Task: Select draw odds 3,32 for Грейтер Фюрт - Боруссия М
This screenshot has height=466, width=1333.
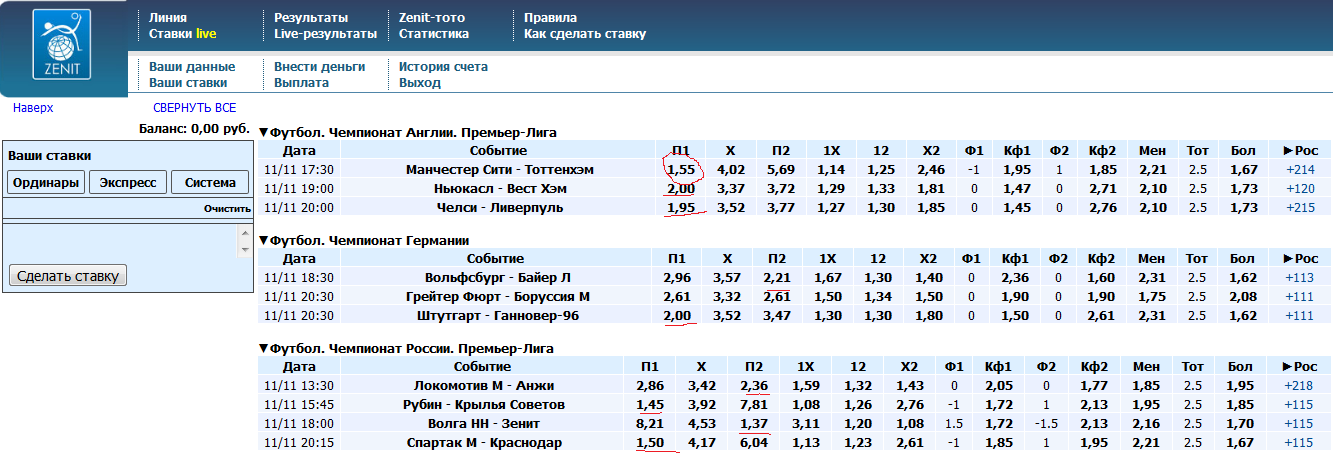Action: point(727,297)
